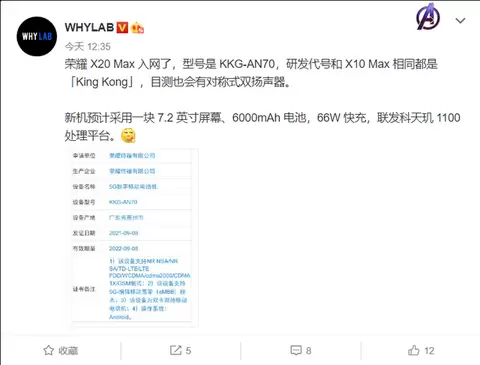The width and height of the screenshot is (480, 365).
Task: Open the post timestamp 今天 12:35
Action: tap(87, 46)
